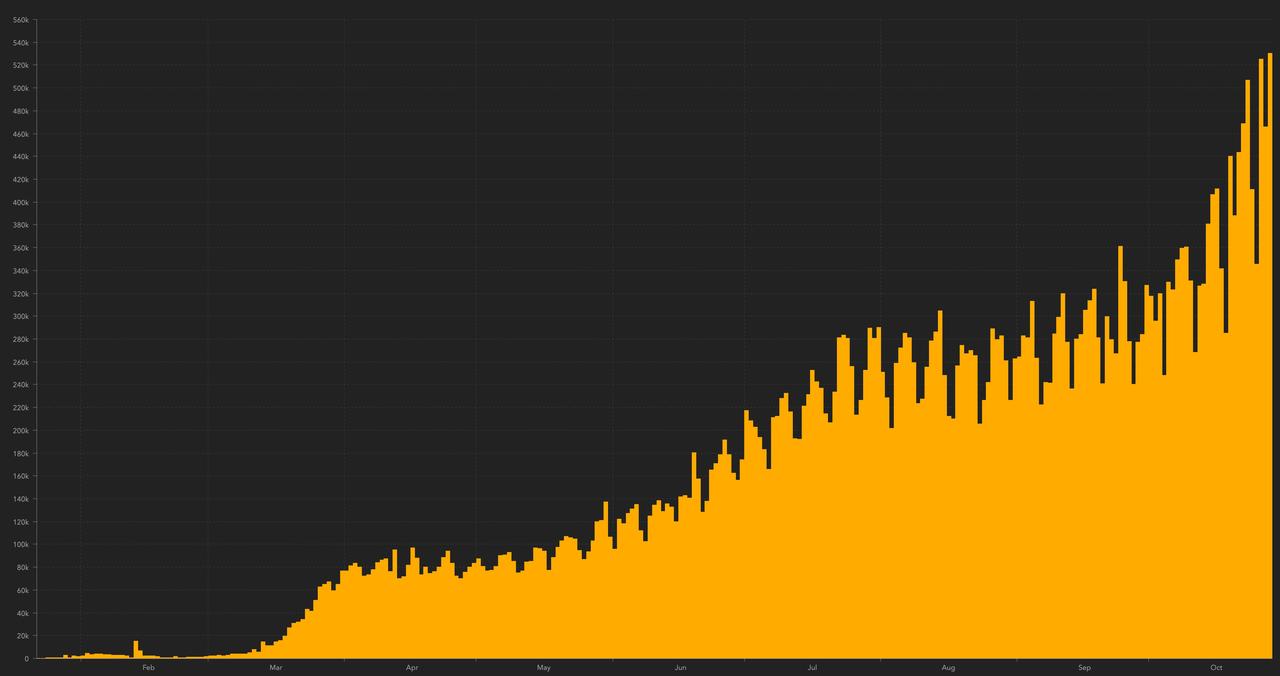Pick the '260k' y-axis tick label

click(20, 362)
